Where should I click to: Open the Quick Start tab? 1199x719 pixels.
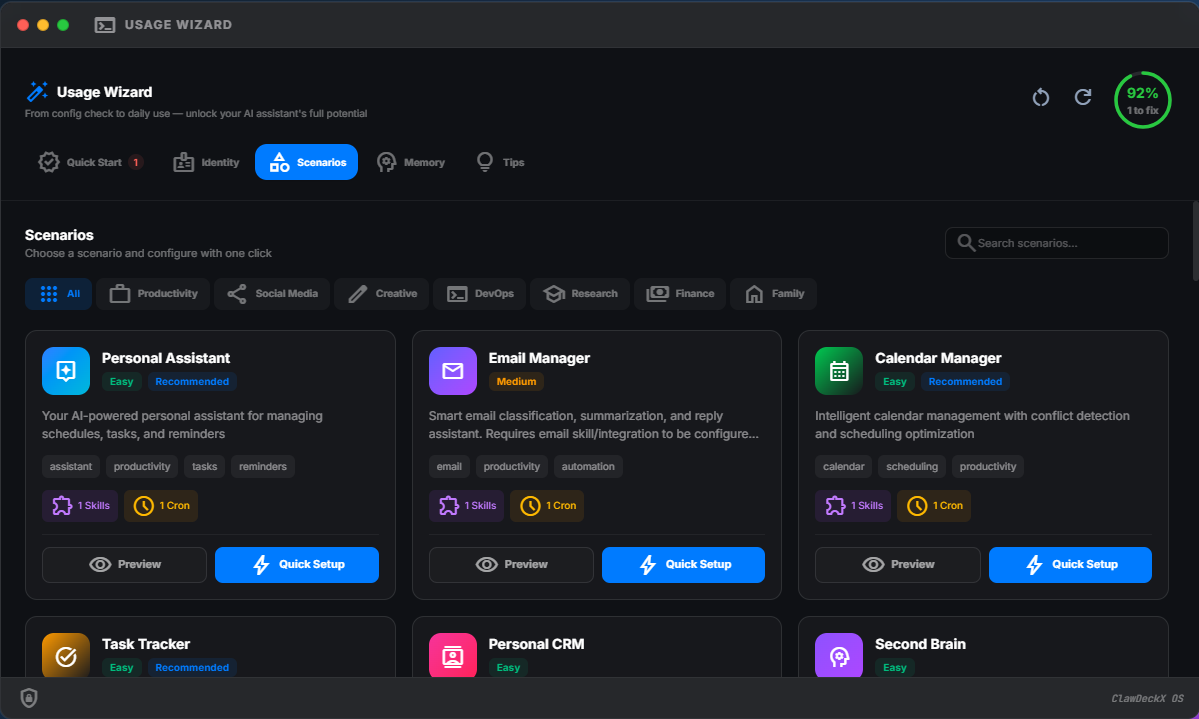[90, 162]
